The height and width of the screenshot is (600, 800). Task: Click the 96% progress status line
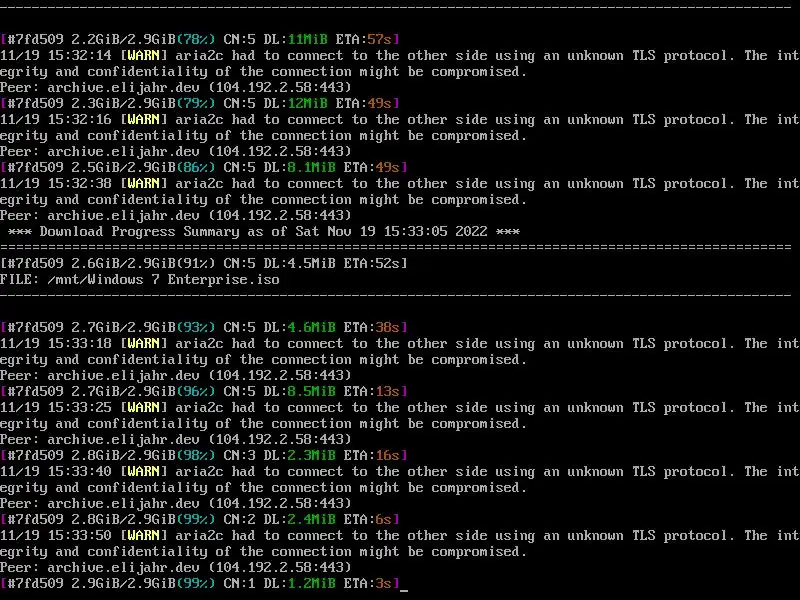coord(204,391)
